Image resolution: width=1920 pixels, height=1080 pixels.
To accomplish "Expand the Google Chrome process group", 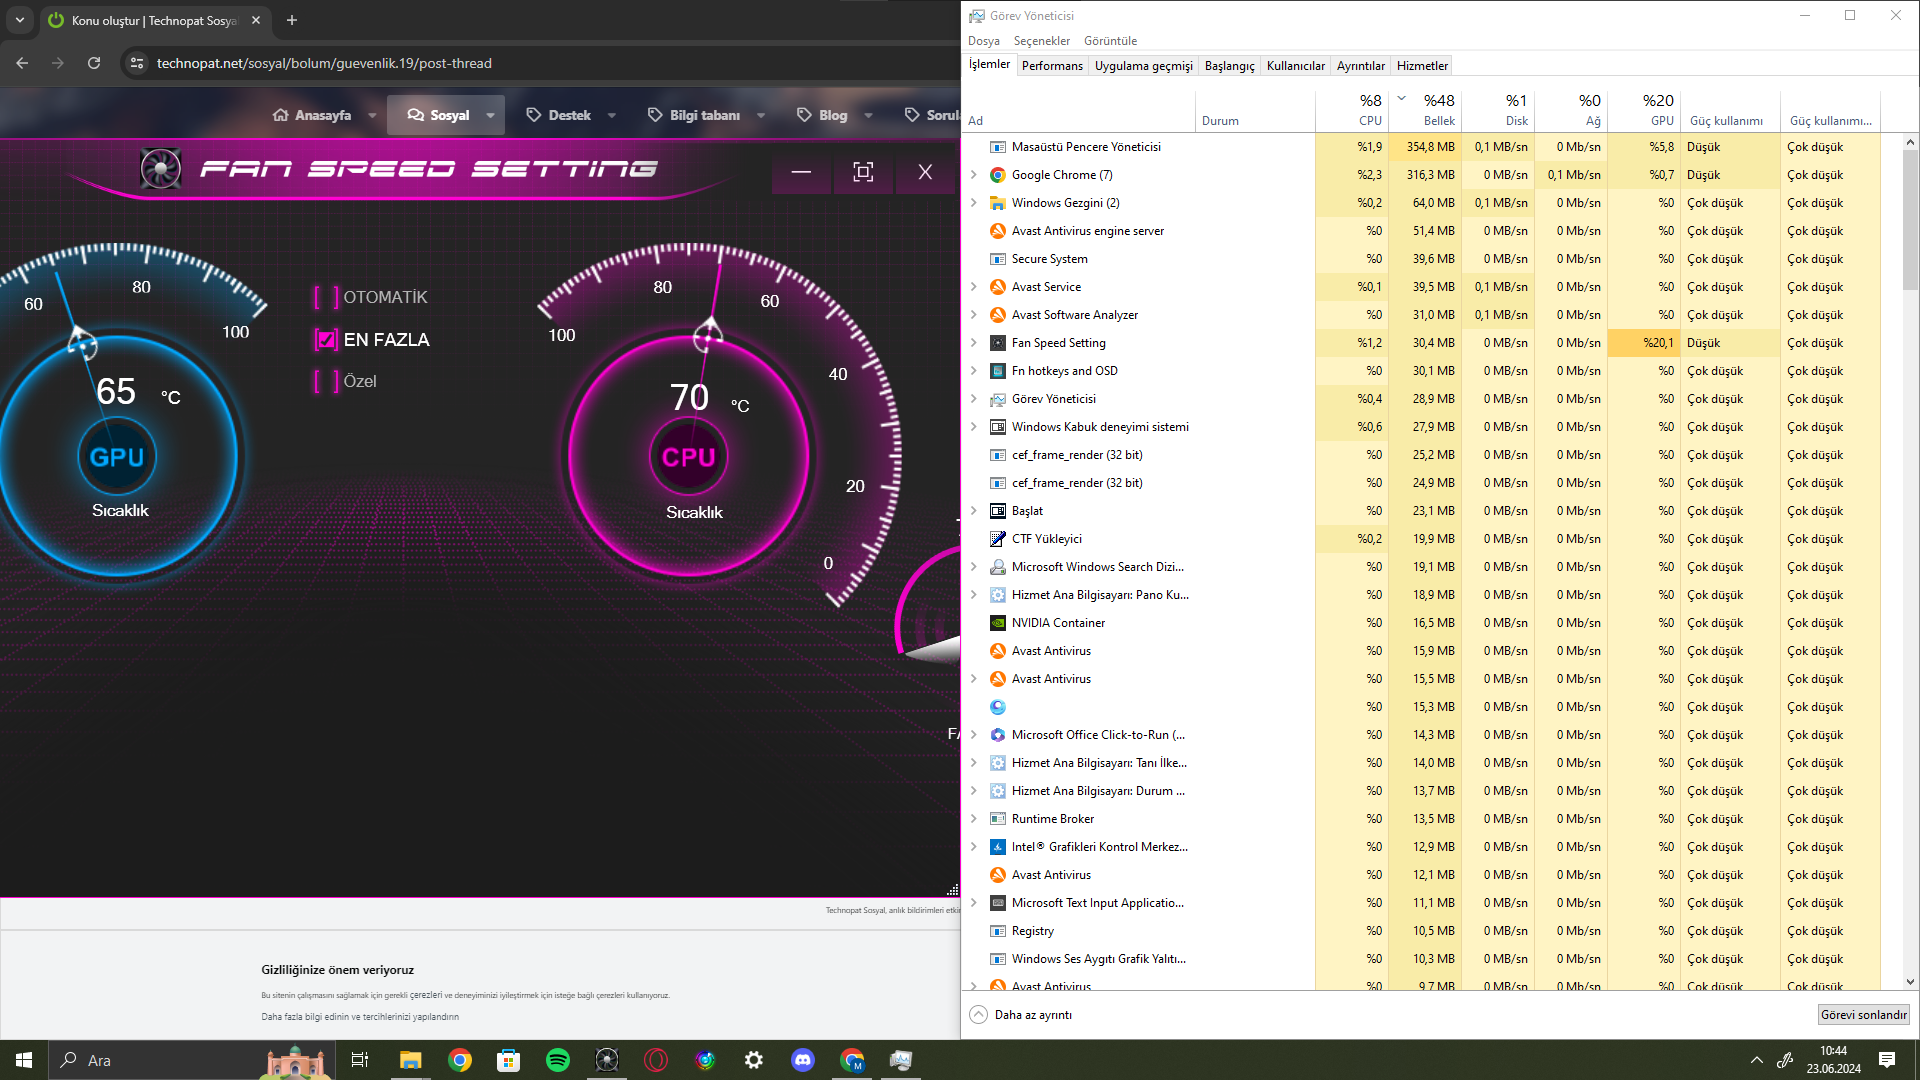I will (x=974, y=175).
